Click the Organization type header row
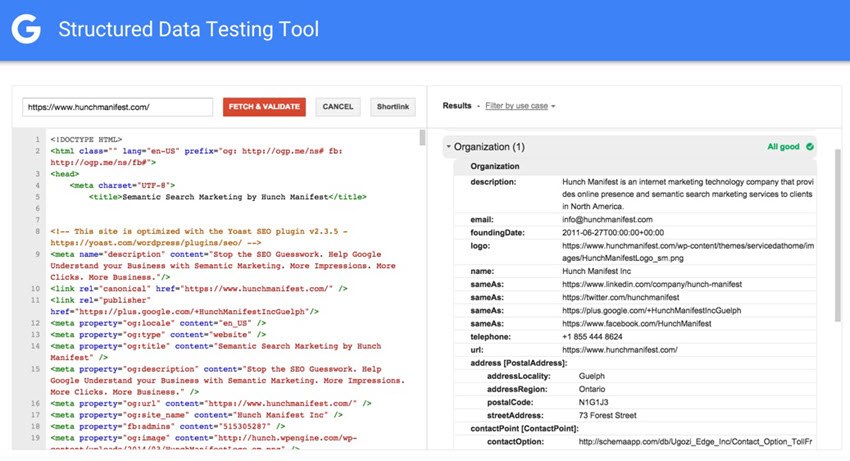 coord(635,167)
